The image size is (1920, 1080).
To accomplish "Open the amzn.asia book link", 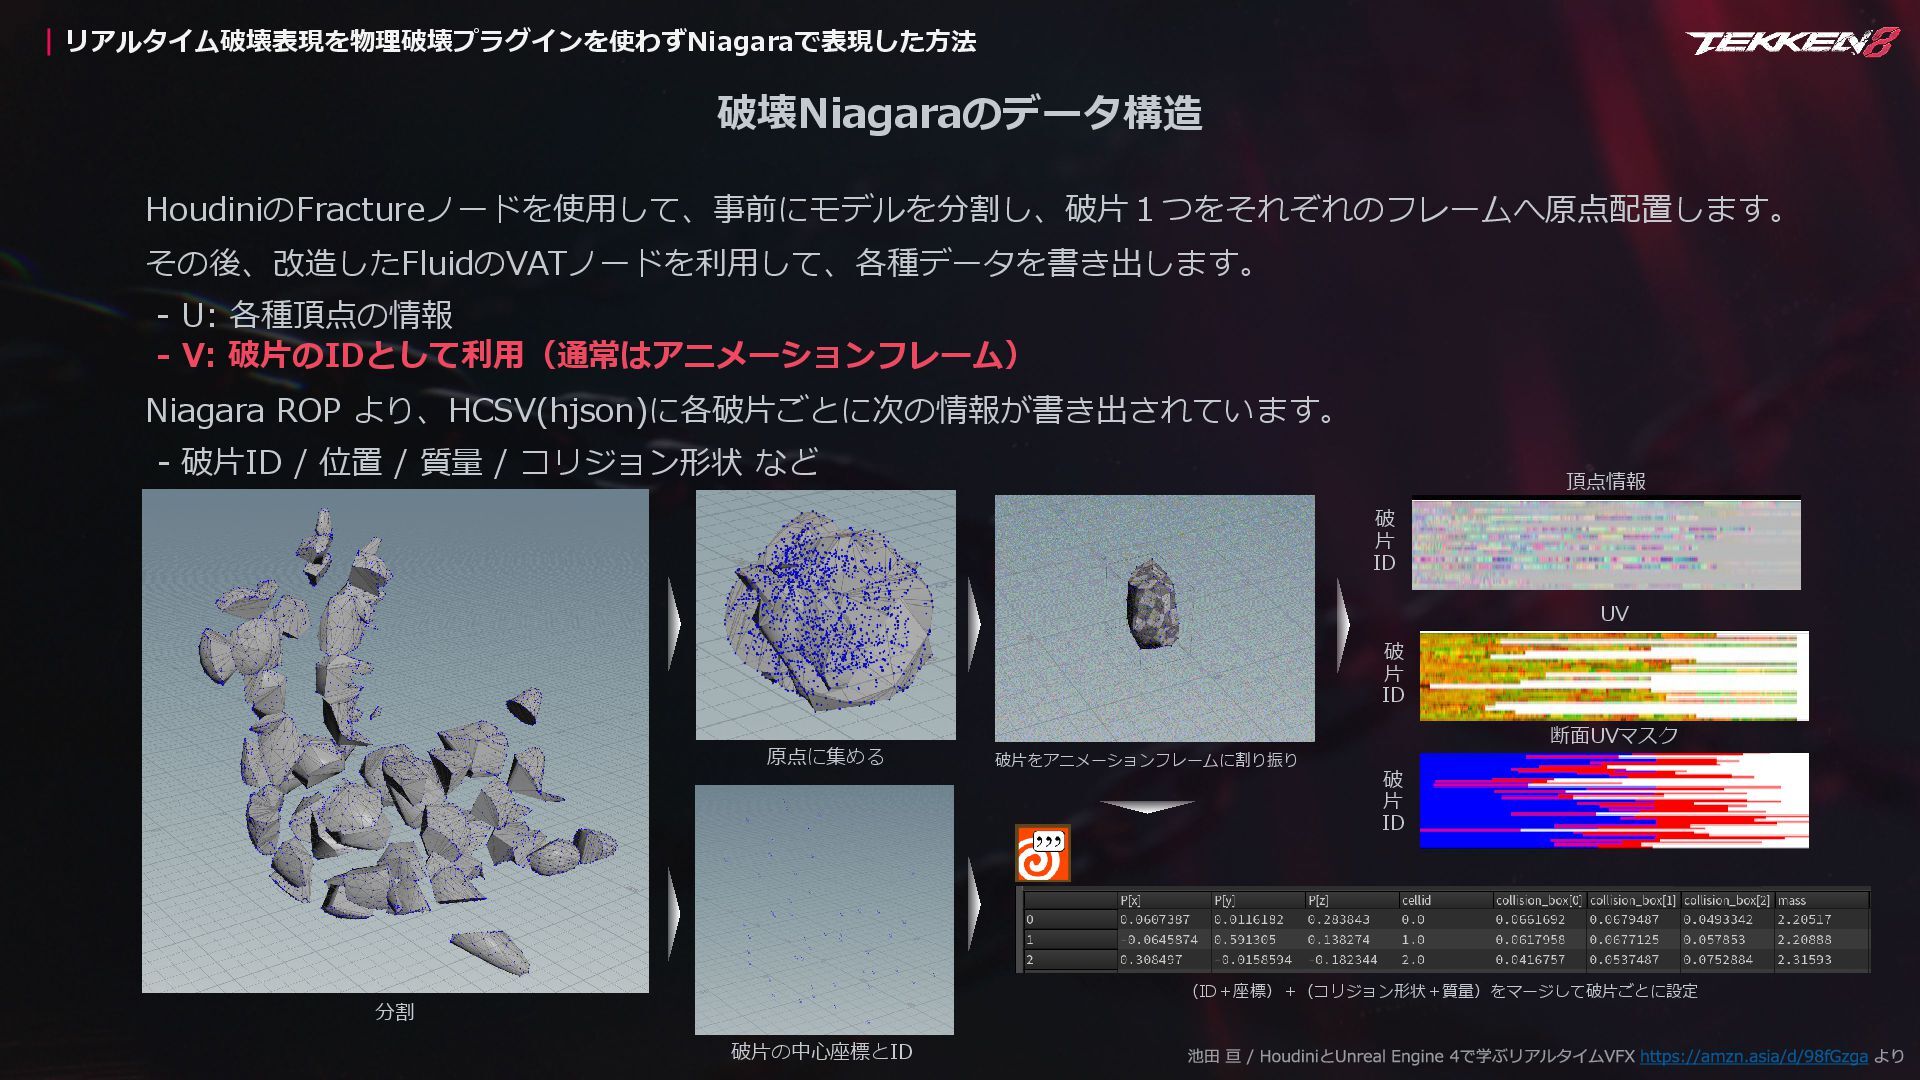I will 1753,1056.
